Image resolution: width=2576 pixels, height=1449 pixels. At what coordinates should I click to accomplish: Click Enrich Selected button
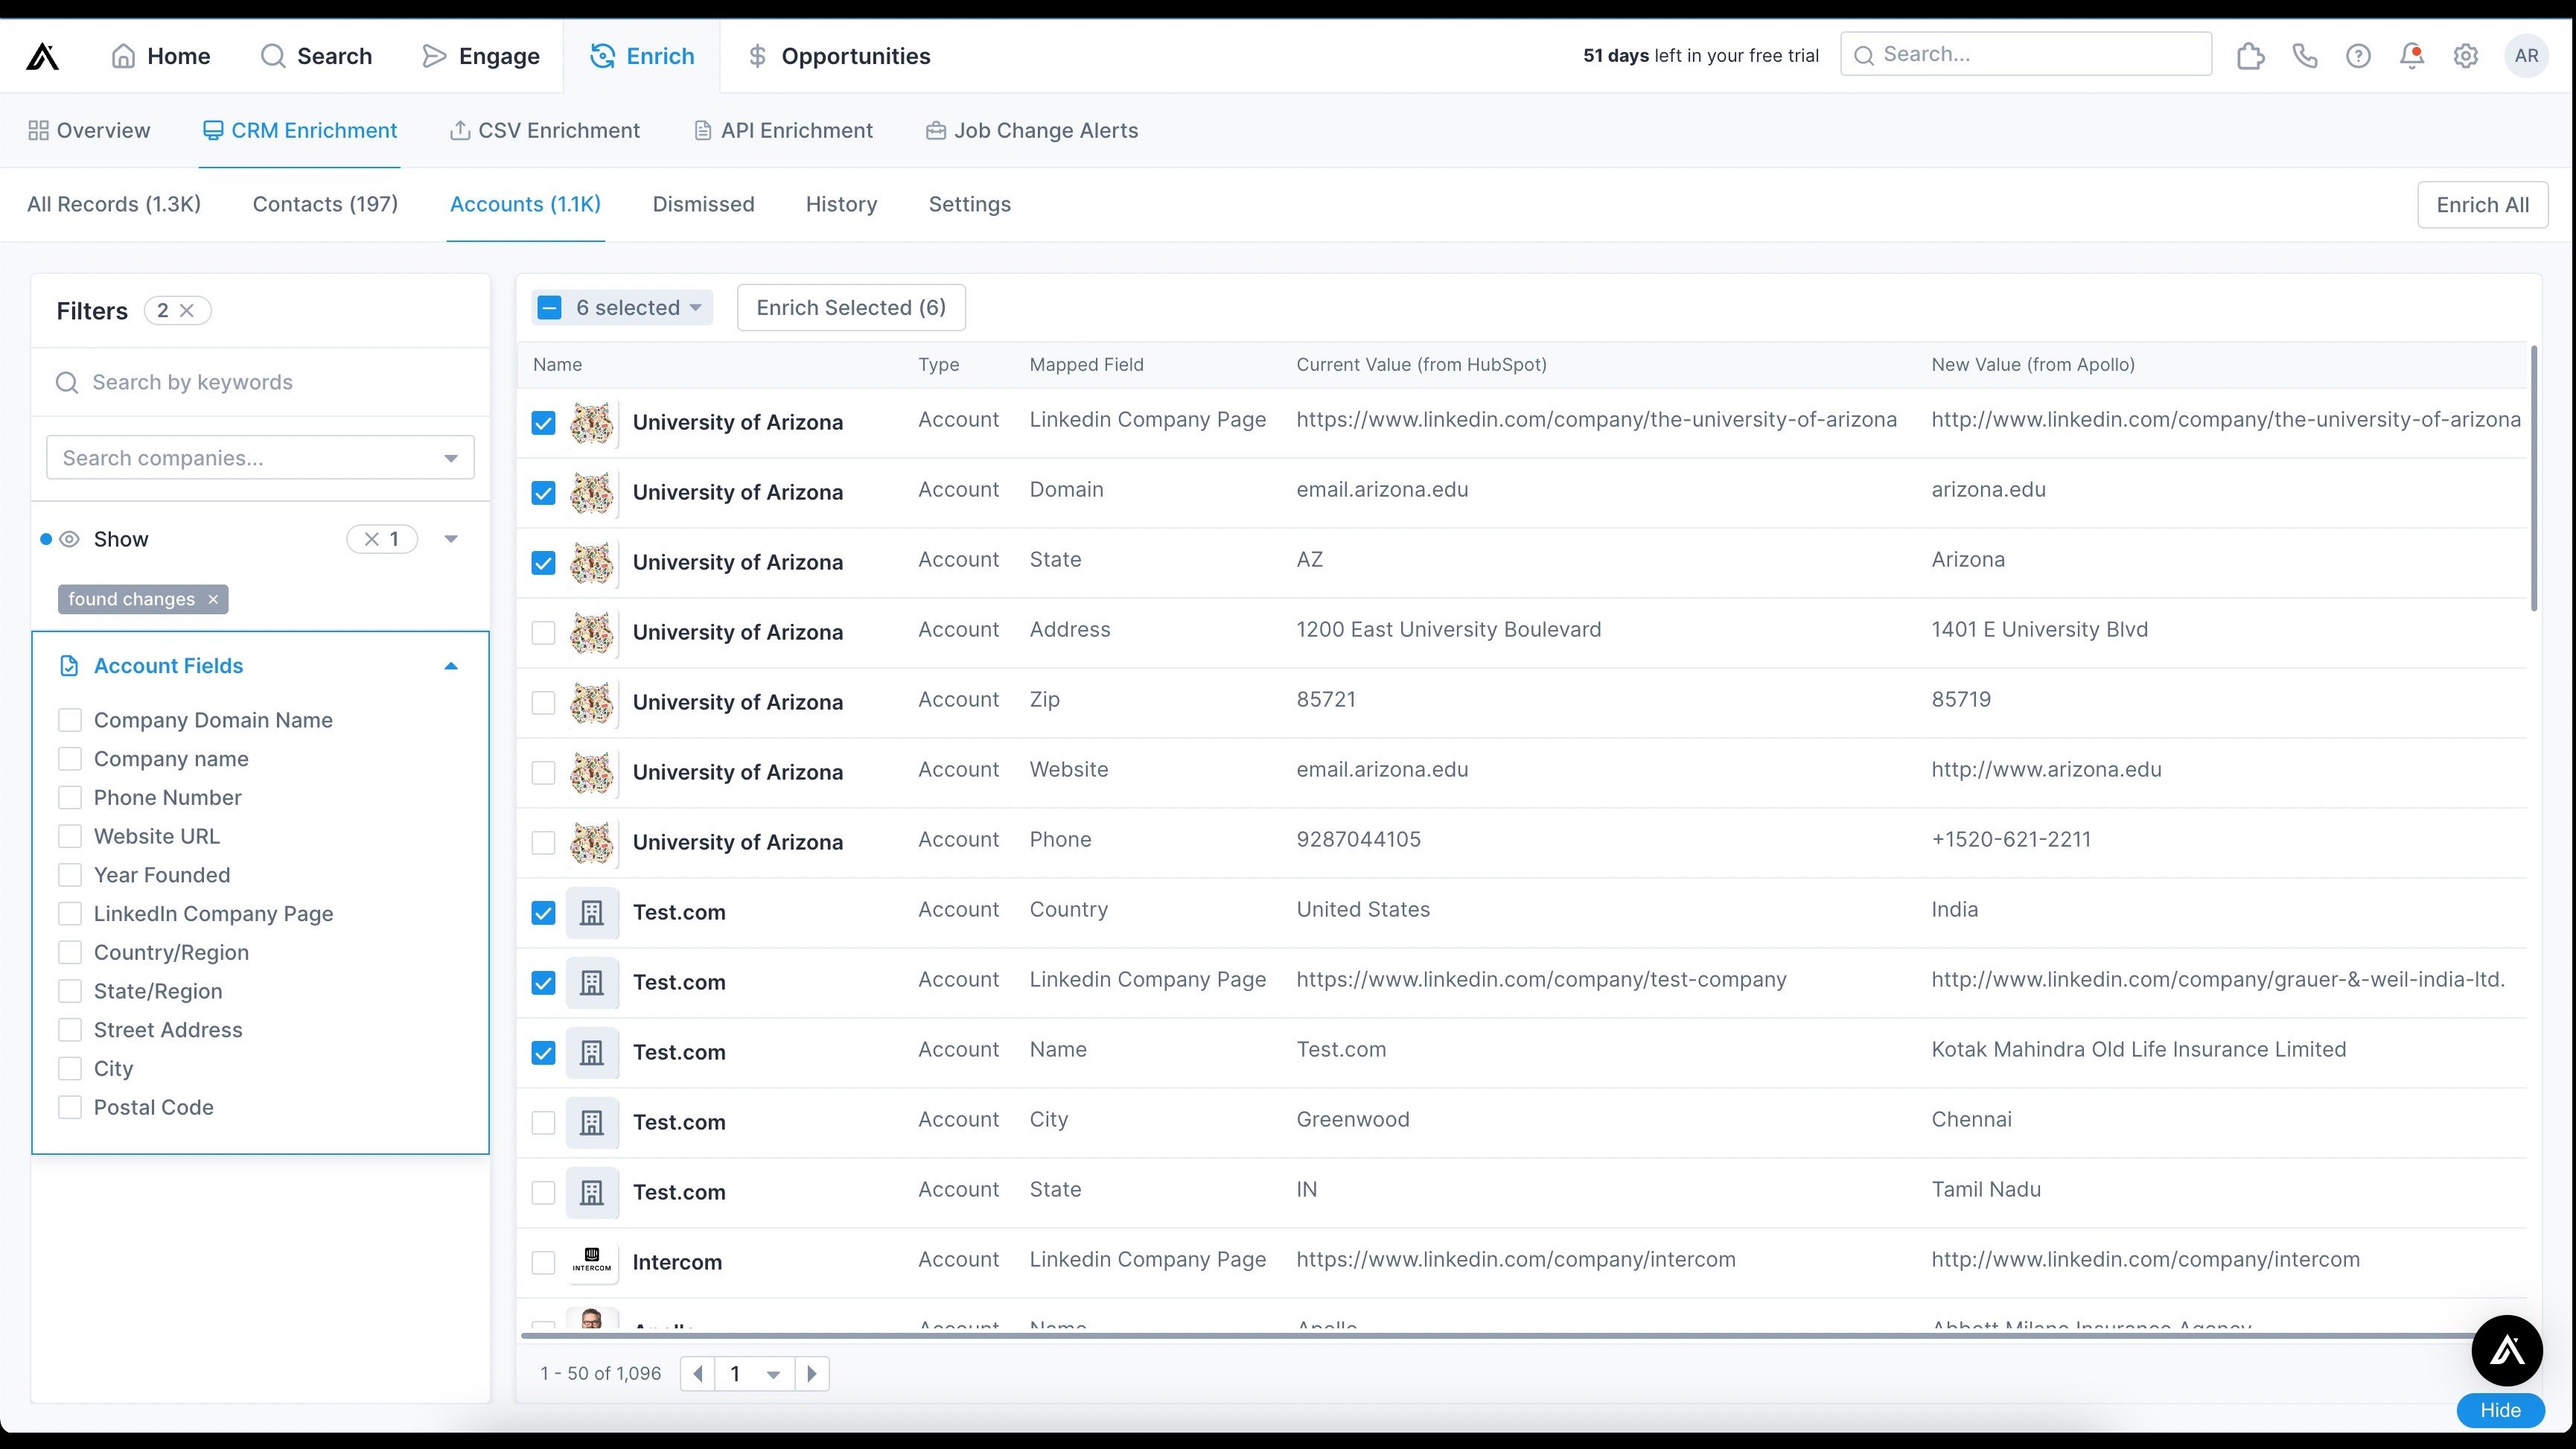click(851, 307)
